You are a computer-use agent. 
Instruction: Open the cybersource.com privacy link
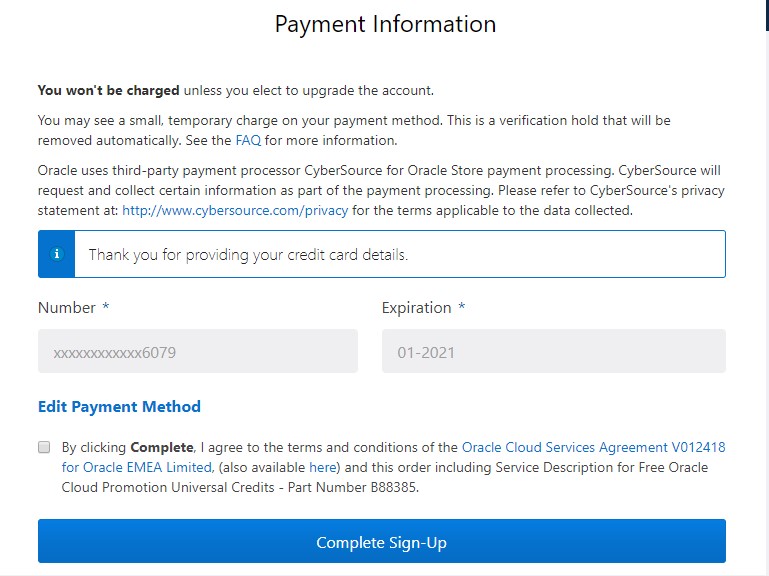(235, 210)
